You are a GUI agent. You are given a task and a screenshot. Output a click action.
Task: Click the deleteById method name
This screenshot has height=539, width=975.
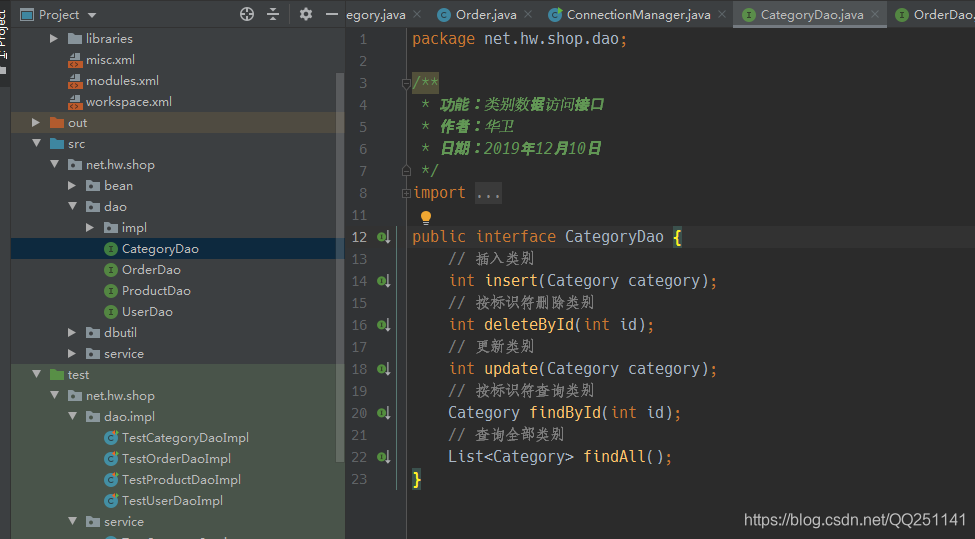(x=529, y=325)
